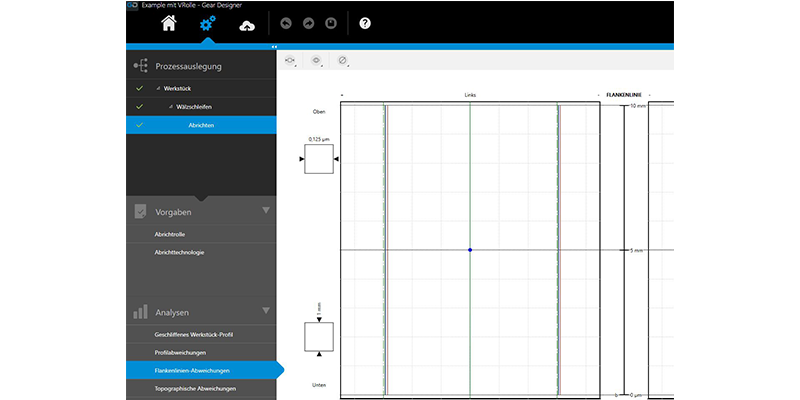Redo the last action
Viewport: 800px width, 400px height.
click(x=308, y=23)
